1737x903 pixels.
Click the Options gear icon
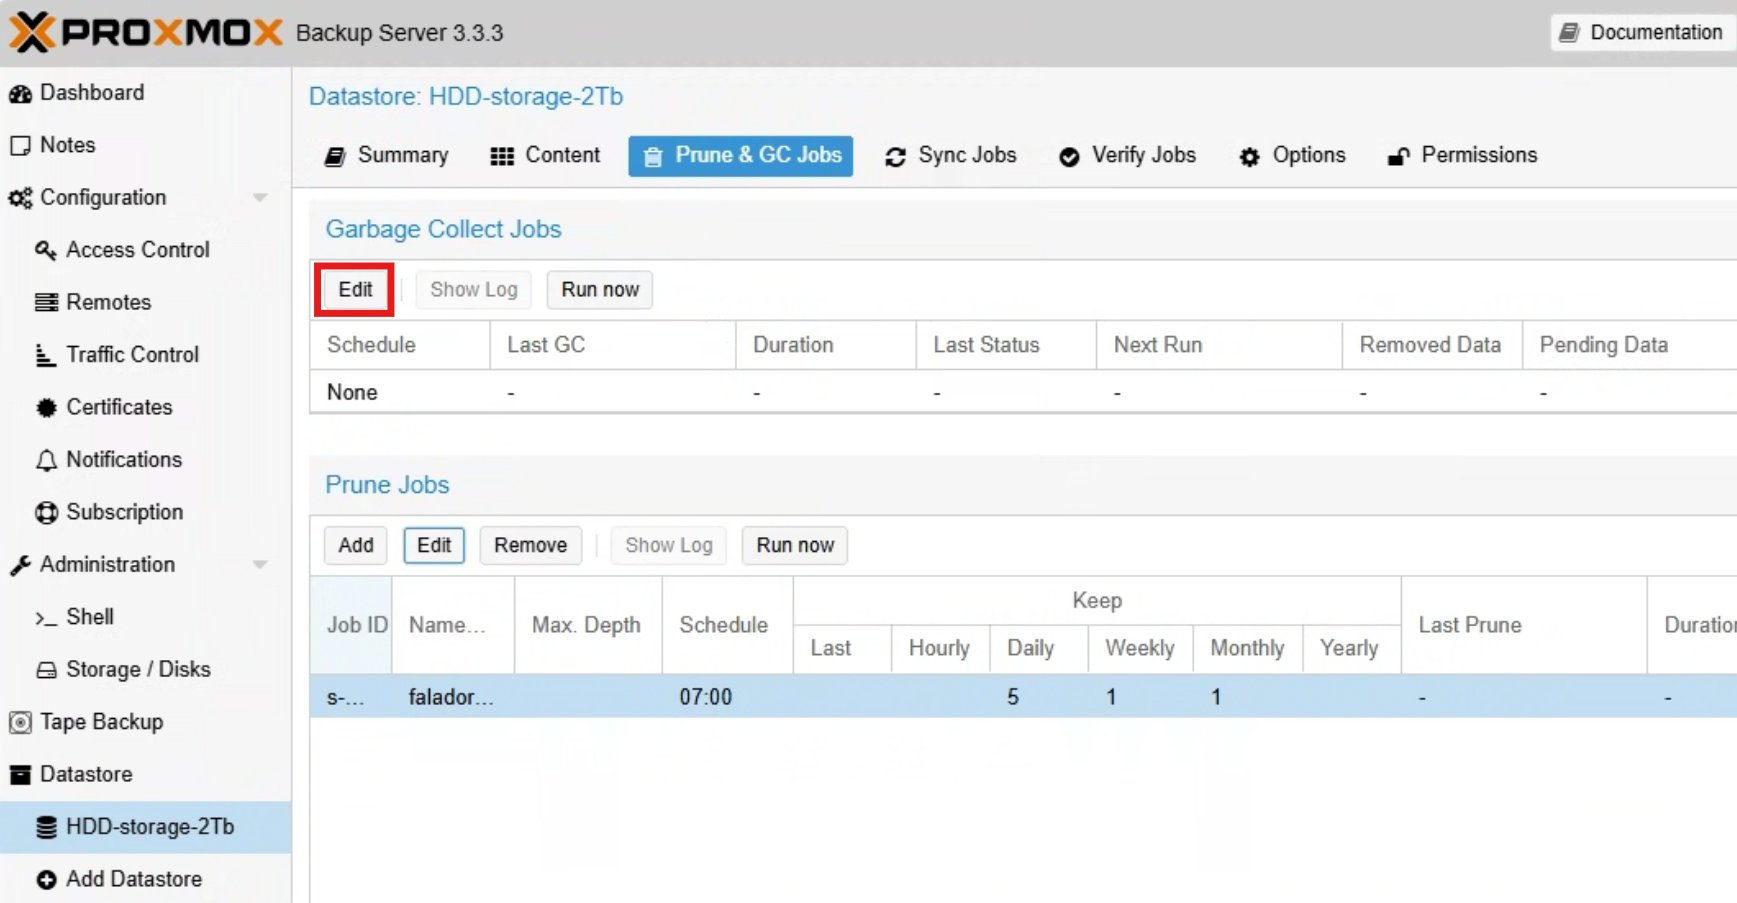tap(1250, 157)
